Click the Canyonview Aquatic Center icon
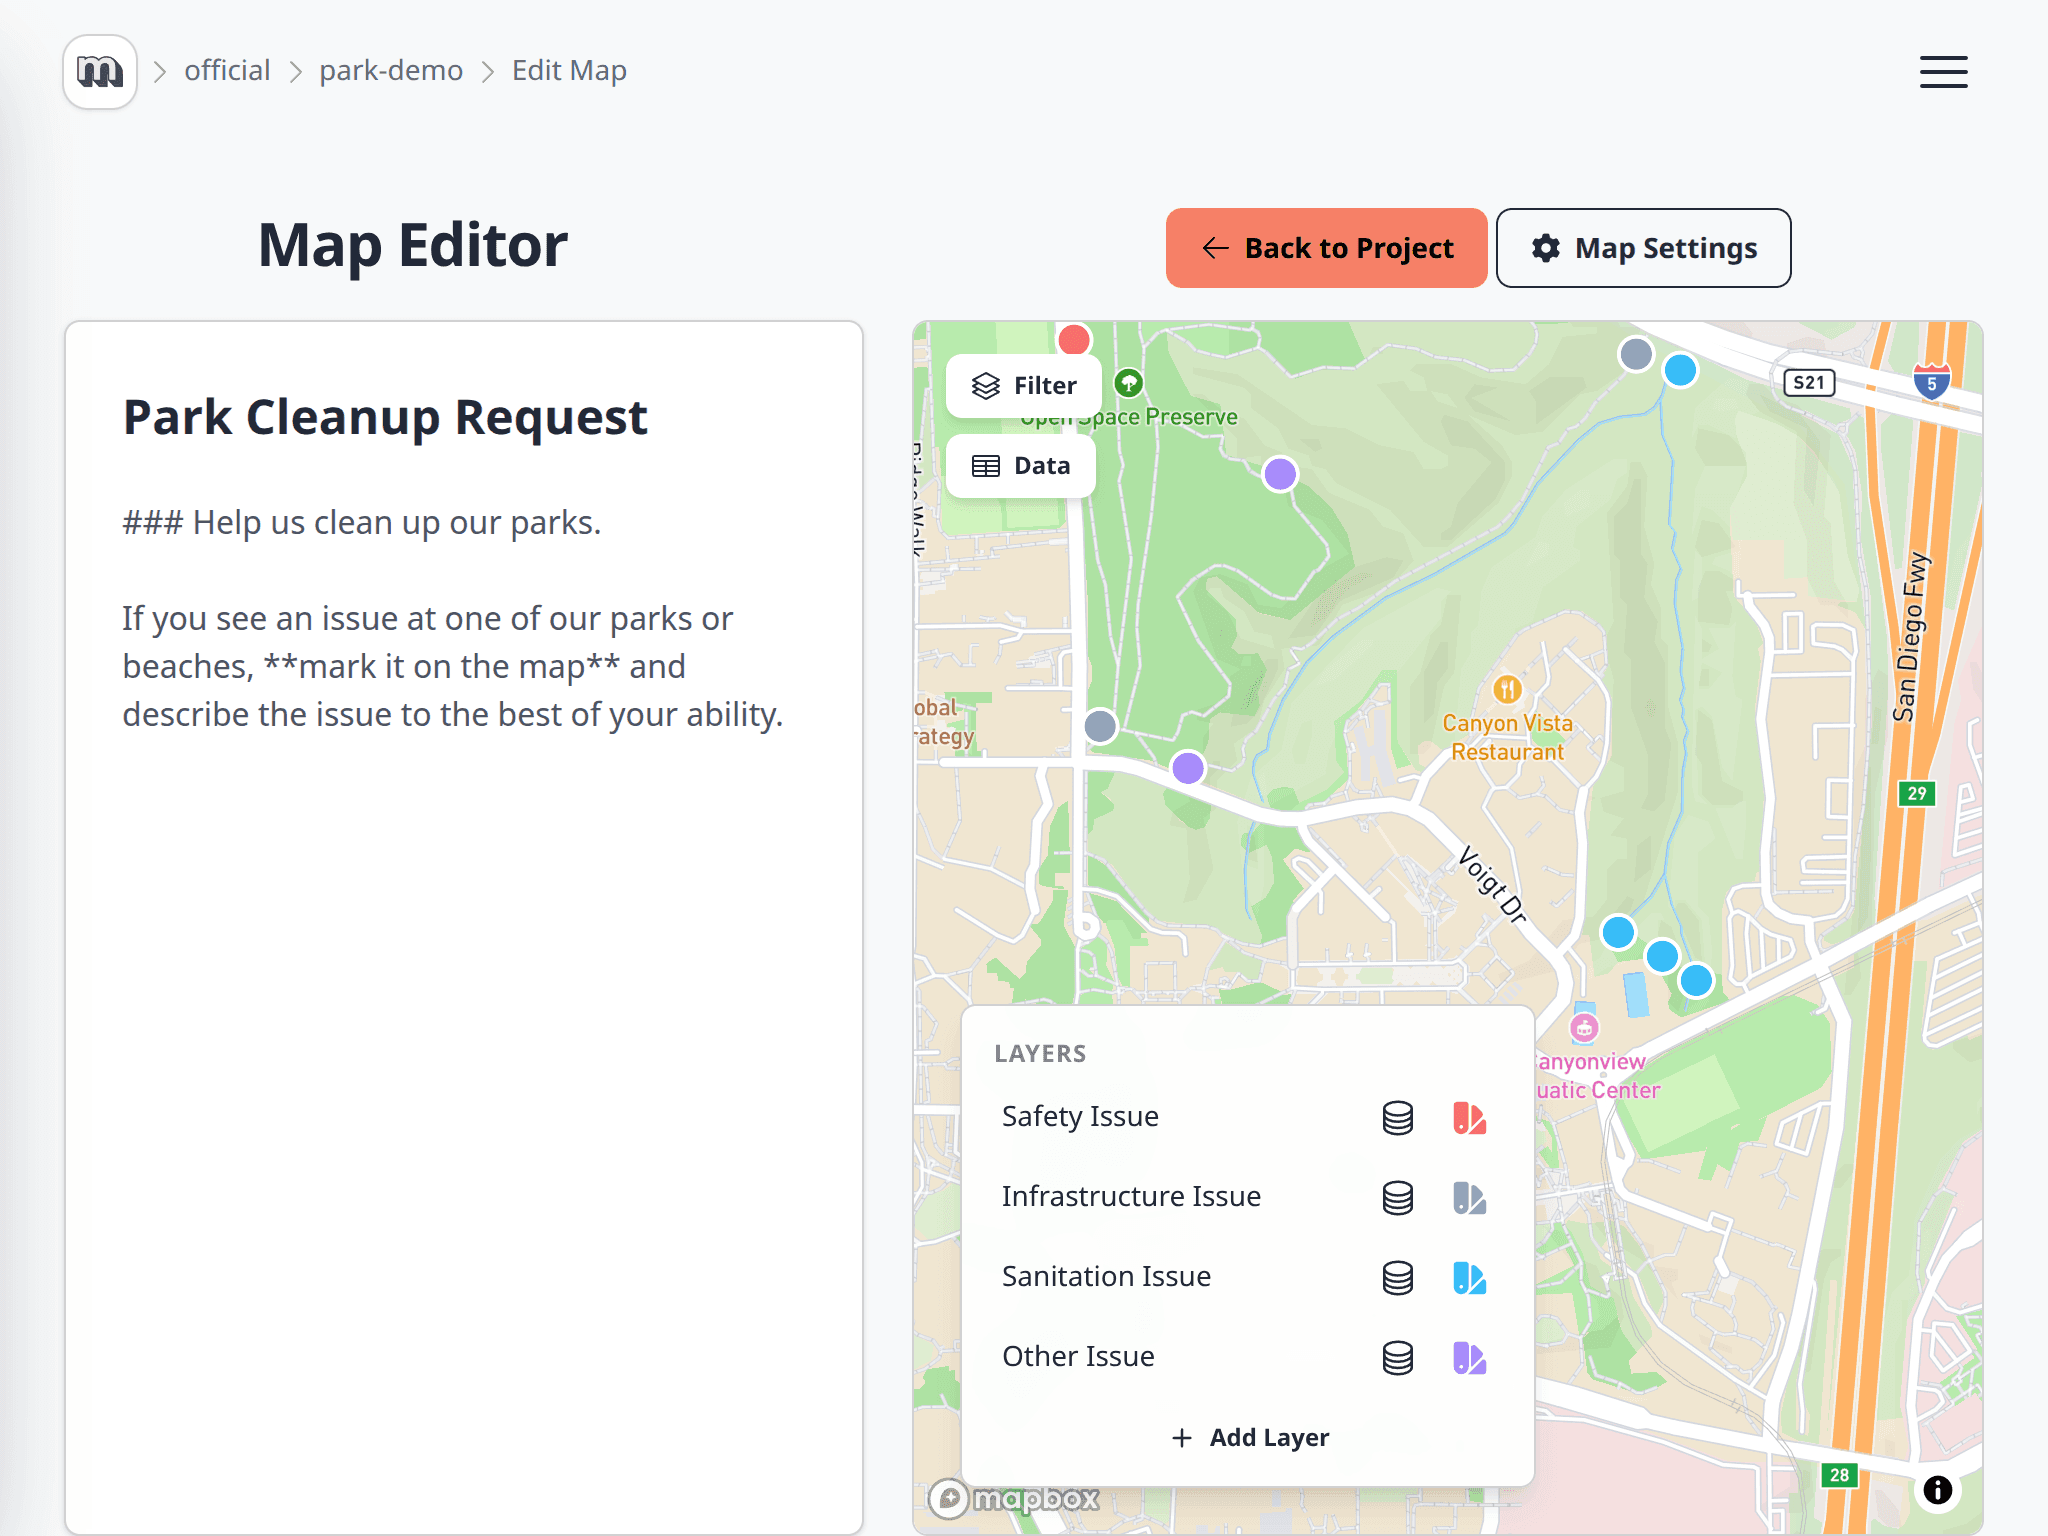Image resolution: width=2048 pixels, height=1536 pixels. click(1584, 1027)
